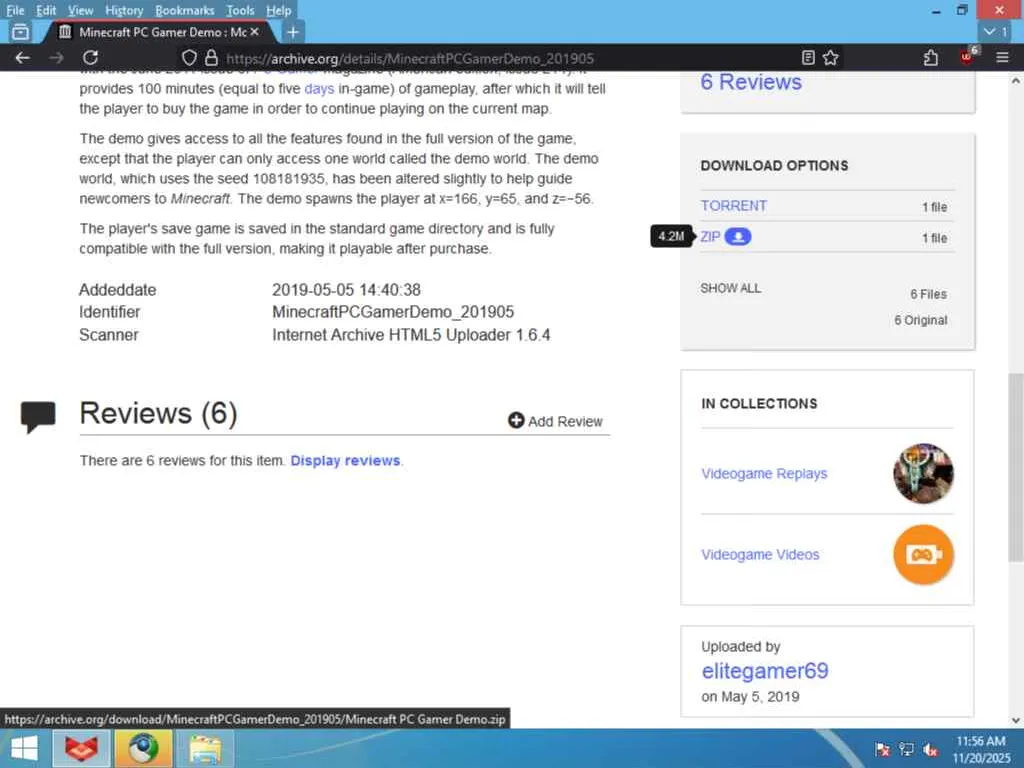Close the Minecraft PC Gamer Demo tab
Viewport: 1024px width, 768px height.
pos(255,31)
